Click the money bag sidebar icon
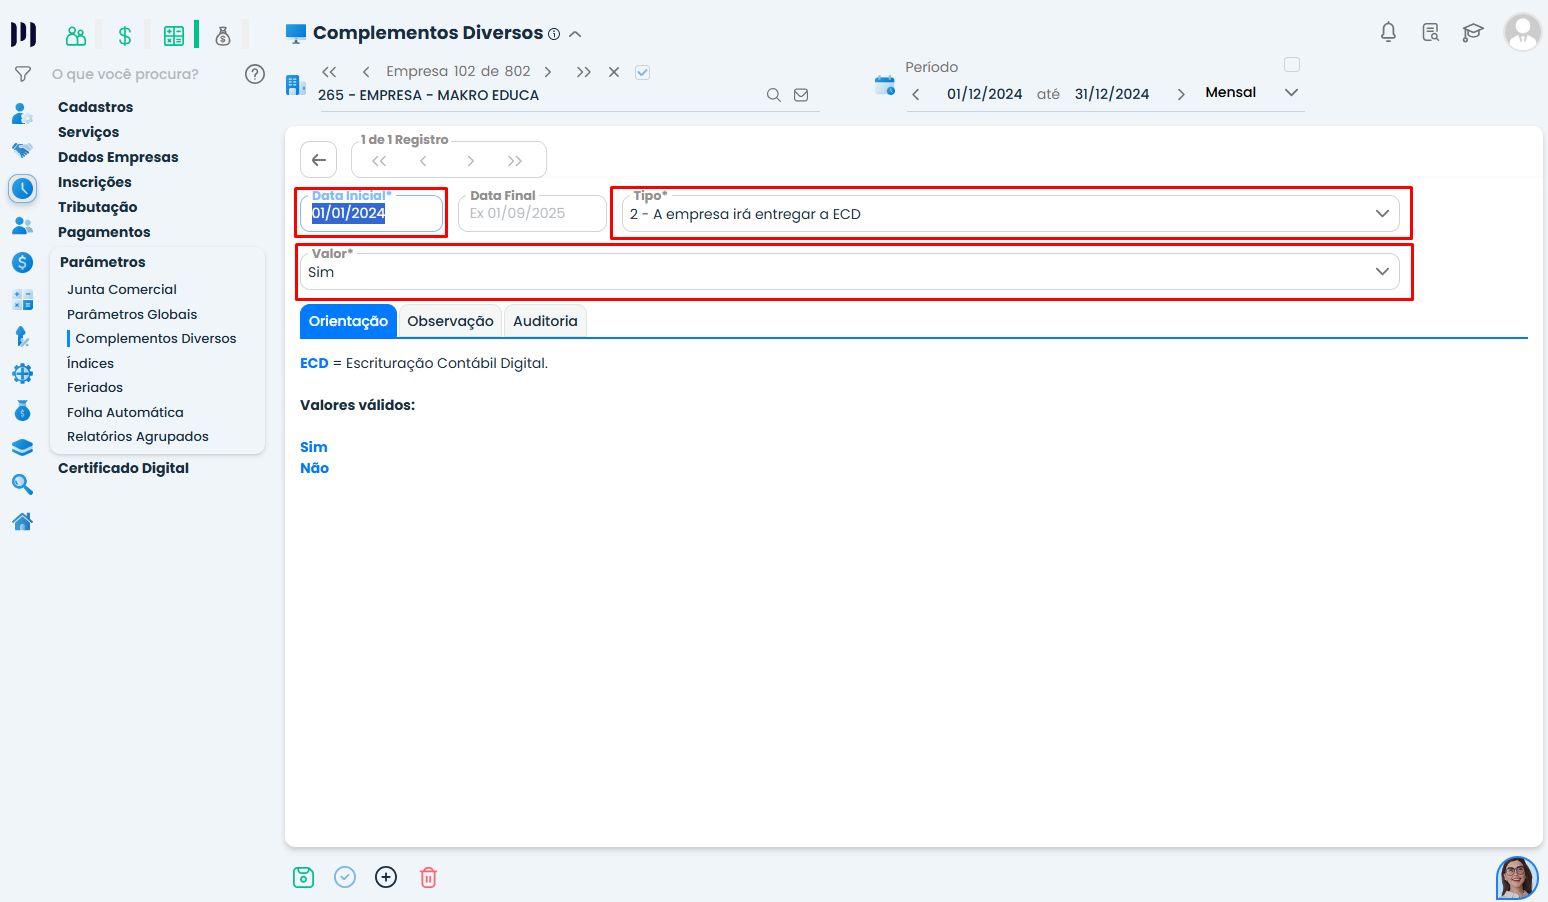1548x902 pixels. coord(22,410)
